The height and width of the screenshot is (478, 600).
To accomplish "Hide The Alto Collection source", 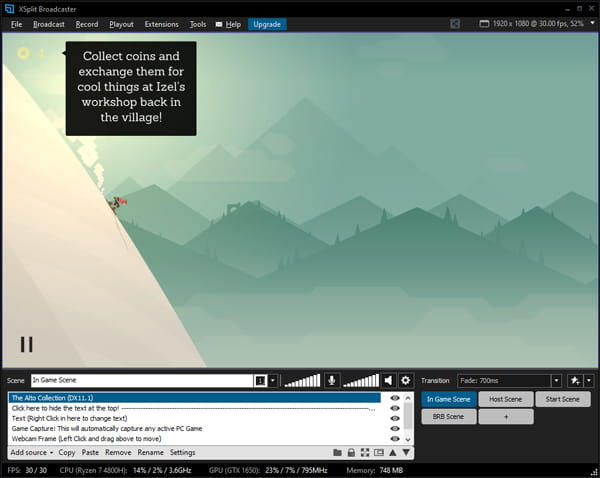I will pyautogui.click(x=395, y=398).
